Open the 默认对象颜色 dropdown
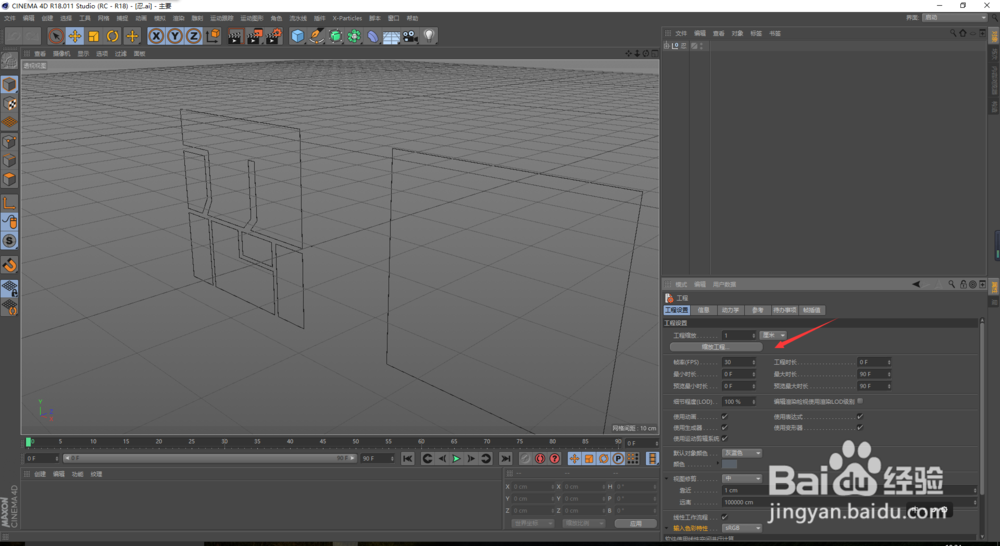Image resolution: width=1000 pixels, height=546 pixels. point(742,453)
